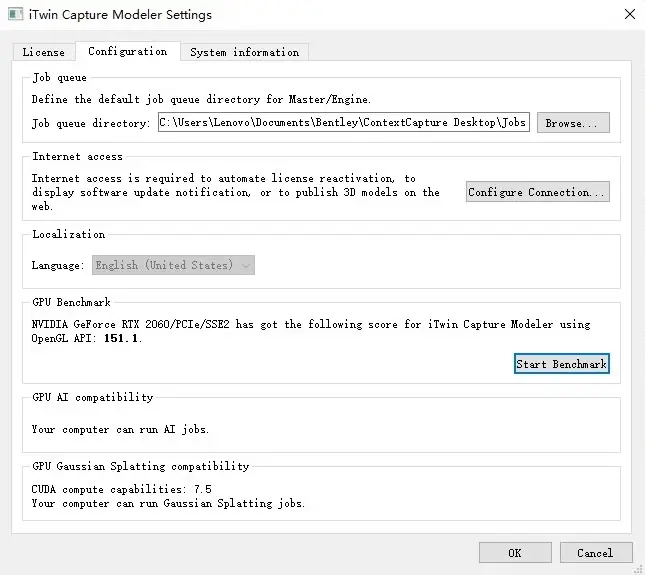Click the 'Localization' group title

click(x=68, y=234)
